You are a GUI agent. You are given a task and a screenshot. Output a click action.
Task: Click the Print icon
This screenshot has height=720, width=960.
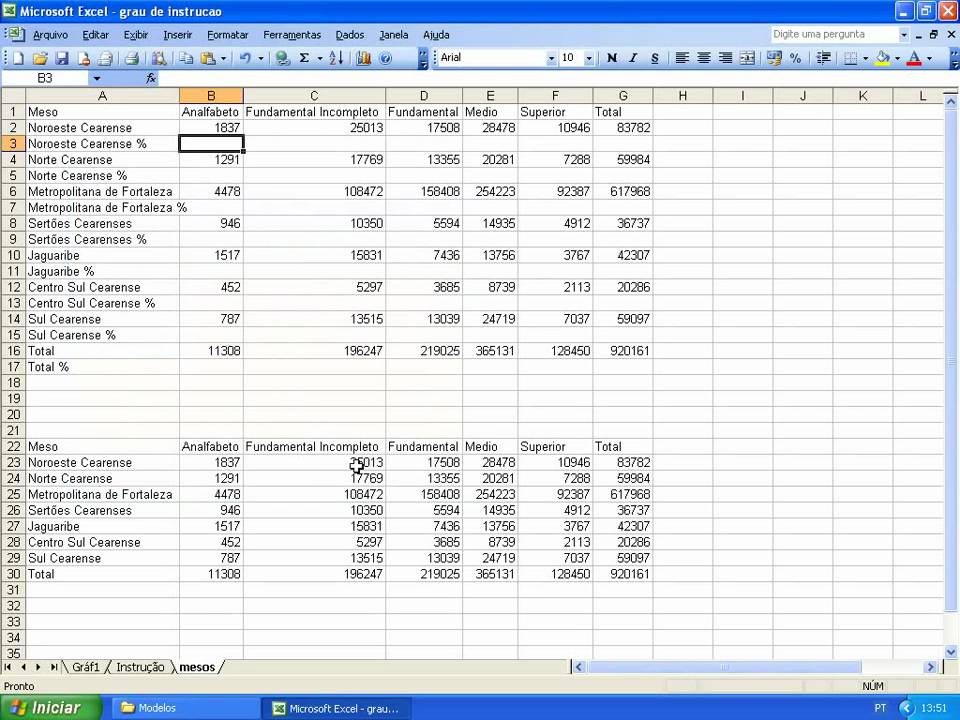pyautogui.click(x=131, y=58)
